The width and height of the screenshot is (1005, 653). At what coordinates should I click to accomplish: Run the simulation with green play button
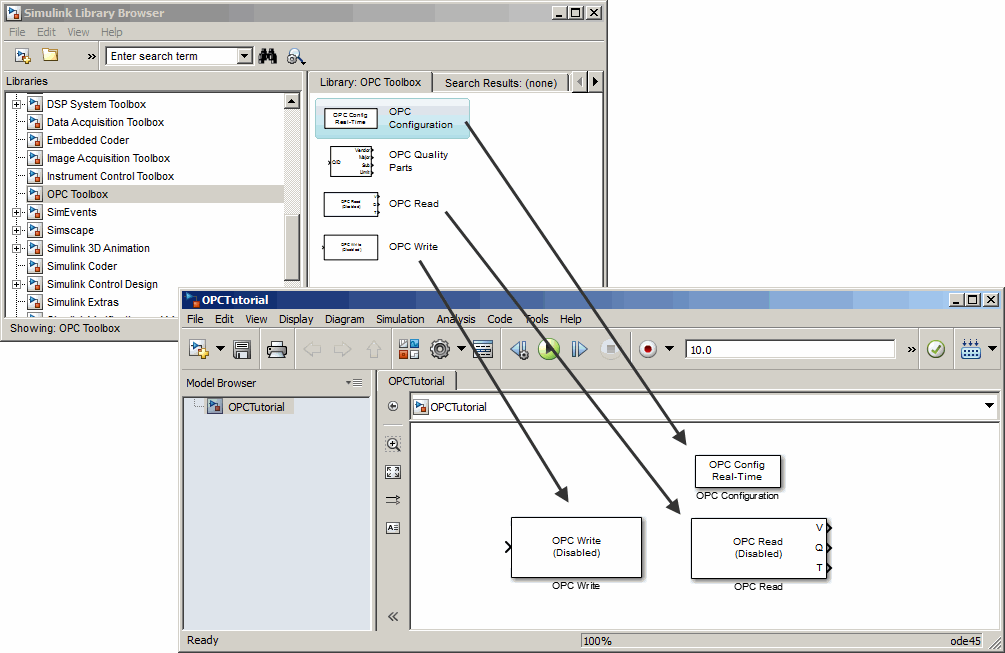pyautogui.click(x=549, y=349)
